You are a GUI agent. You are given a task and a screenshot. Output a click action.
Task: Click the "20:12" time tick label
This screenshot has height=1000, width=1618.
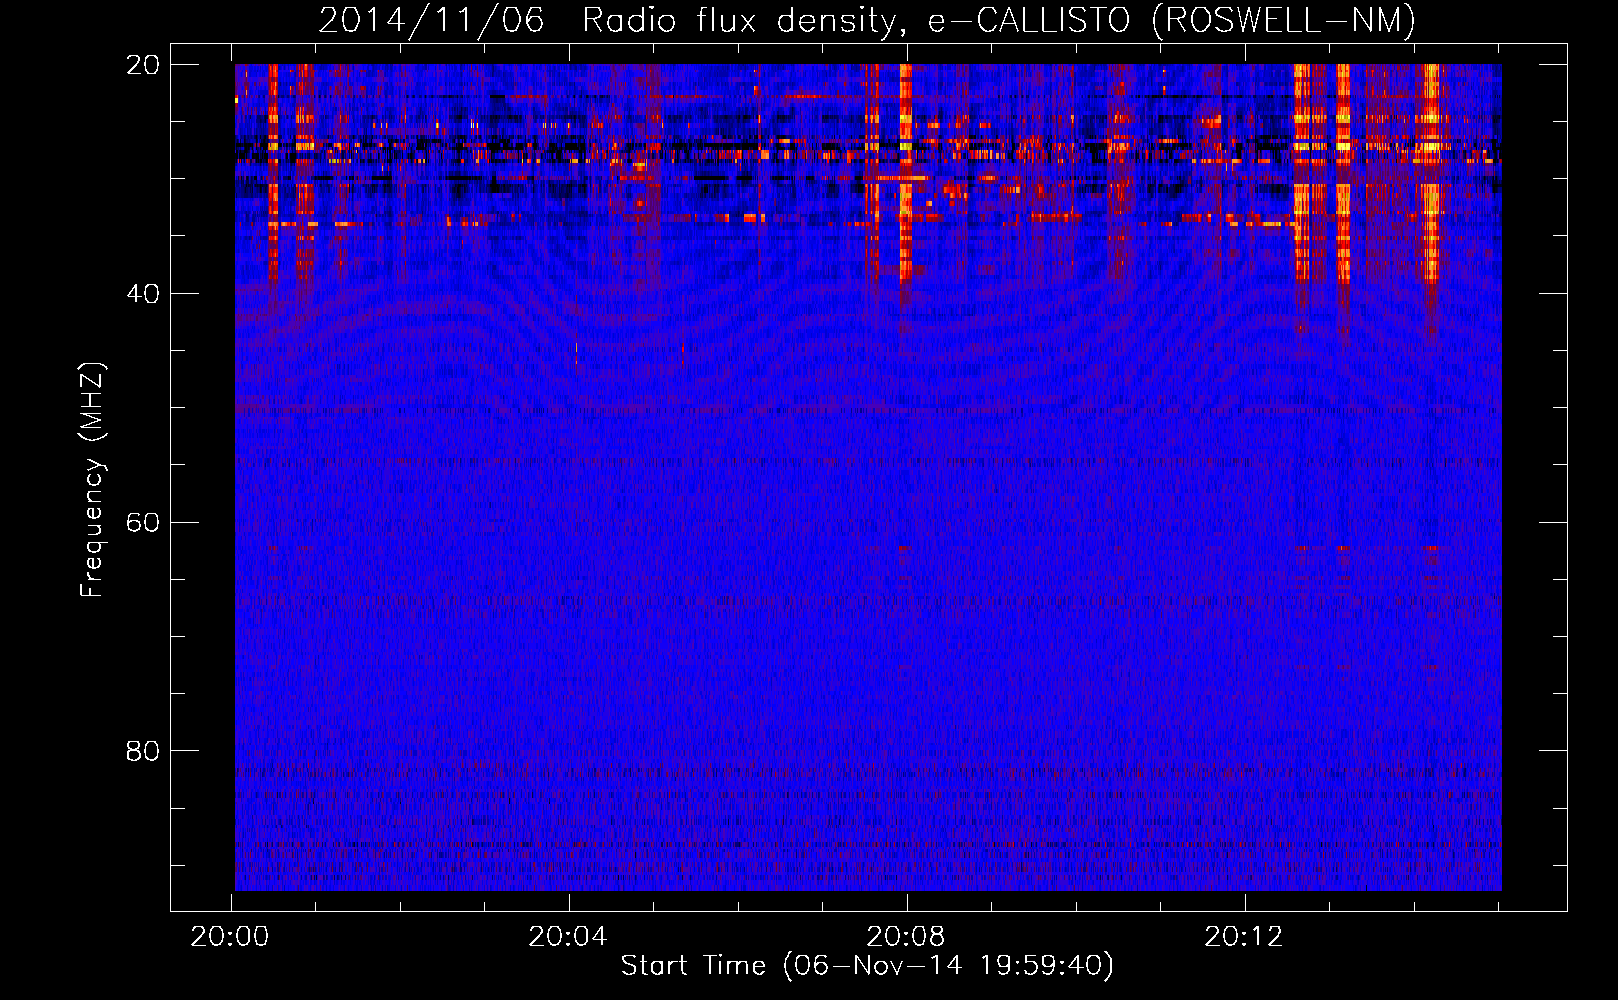(x=1244, y=937)
